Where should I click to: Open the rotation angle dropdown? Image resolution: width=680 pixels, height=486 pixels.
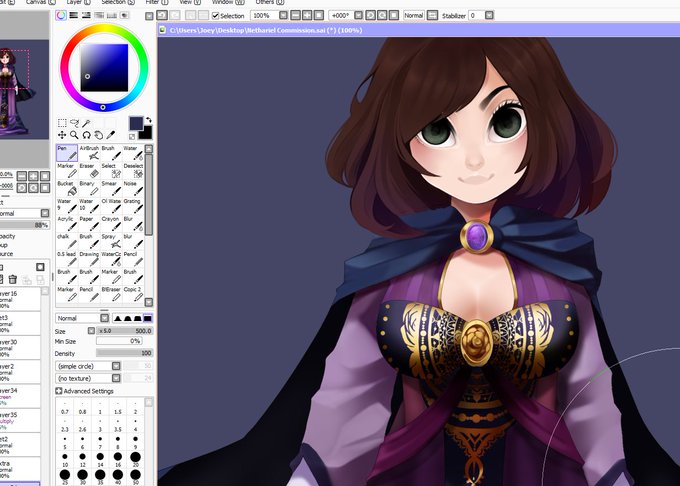pos(358,15)
